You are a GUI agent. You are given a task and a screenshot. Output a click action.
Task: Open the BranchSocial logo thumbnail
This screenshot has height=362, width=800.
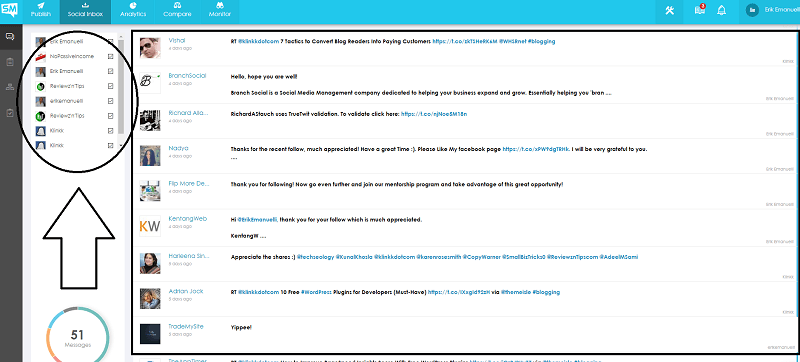point(150,83)
